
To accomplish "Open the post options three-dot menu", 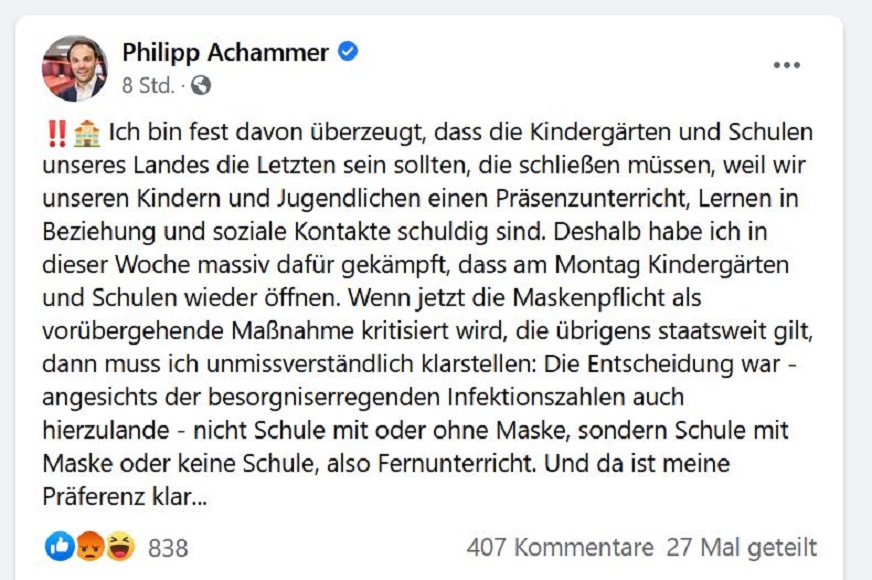I will [786, 65].
